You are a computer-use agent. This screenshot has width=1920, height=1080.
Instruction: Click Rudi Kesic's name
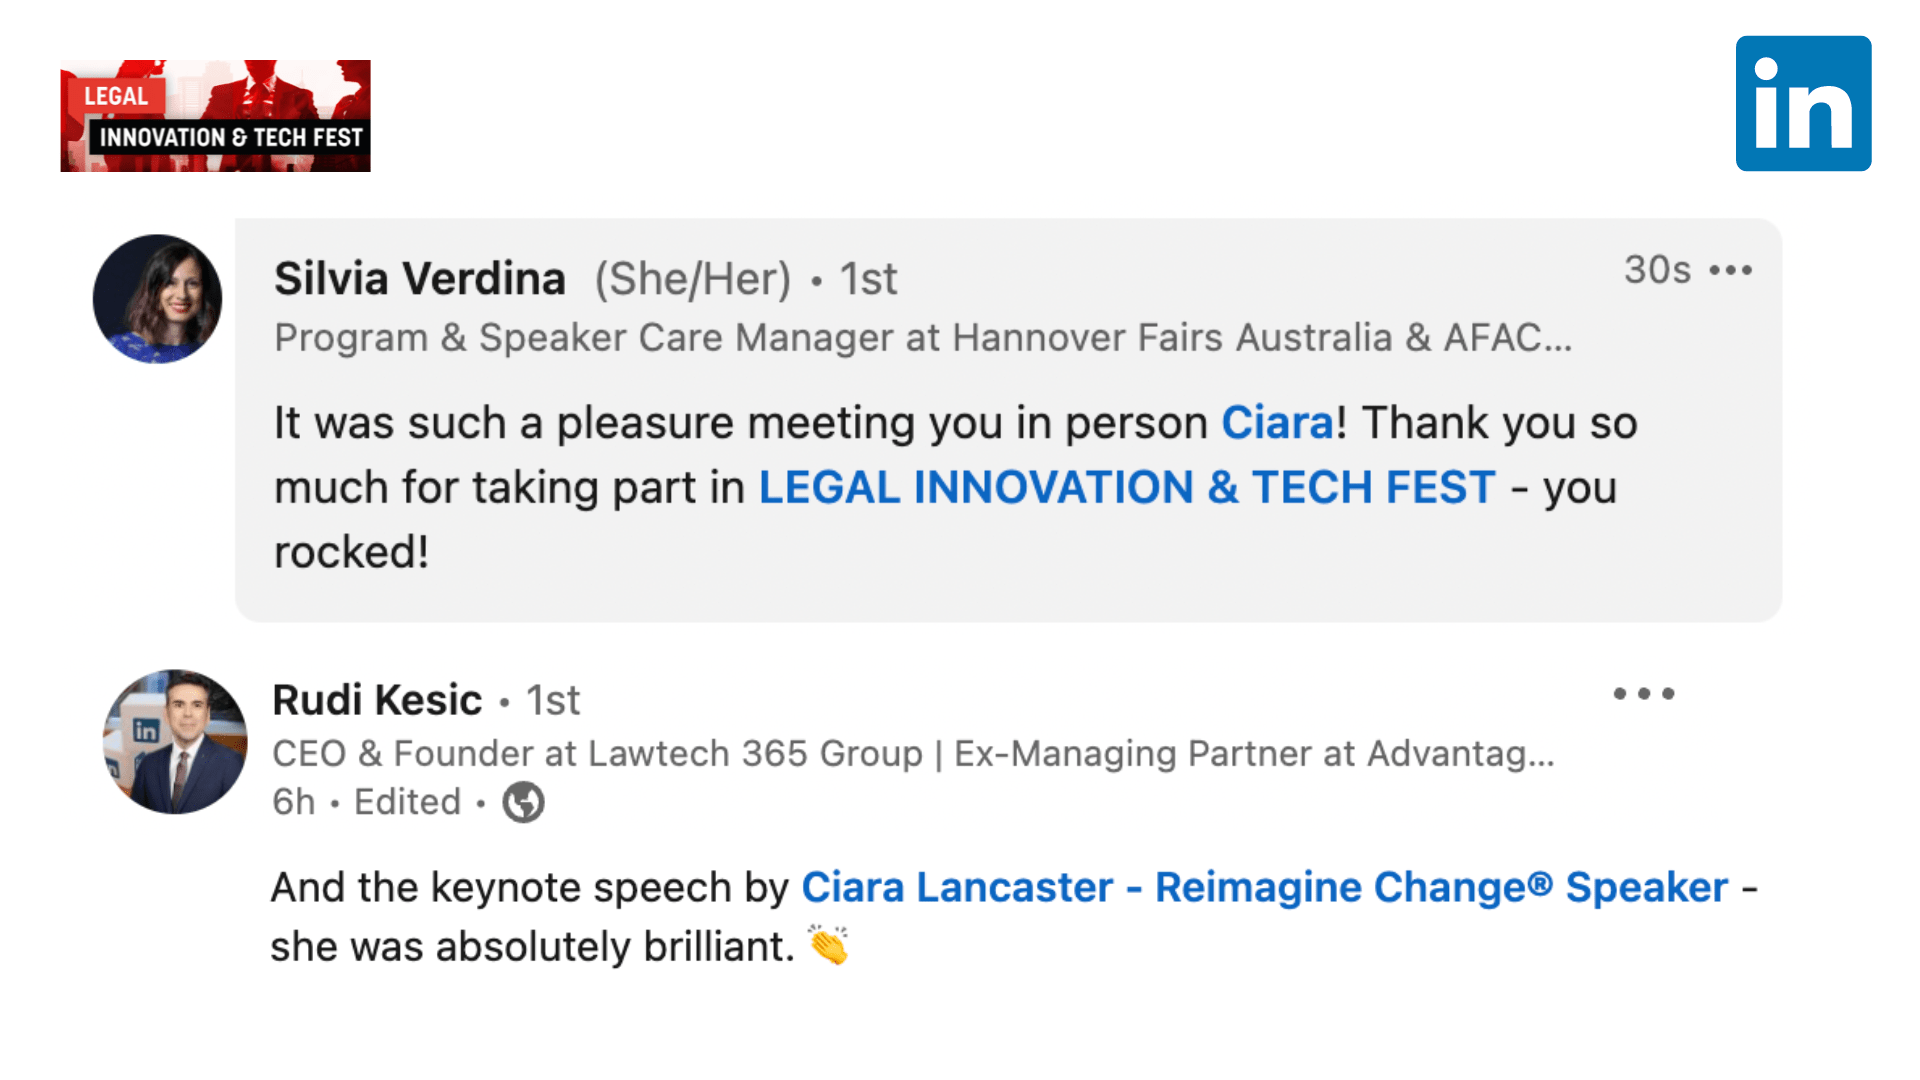(x=377, y=700)
